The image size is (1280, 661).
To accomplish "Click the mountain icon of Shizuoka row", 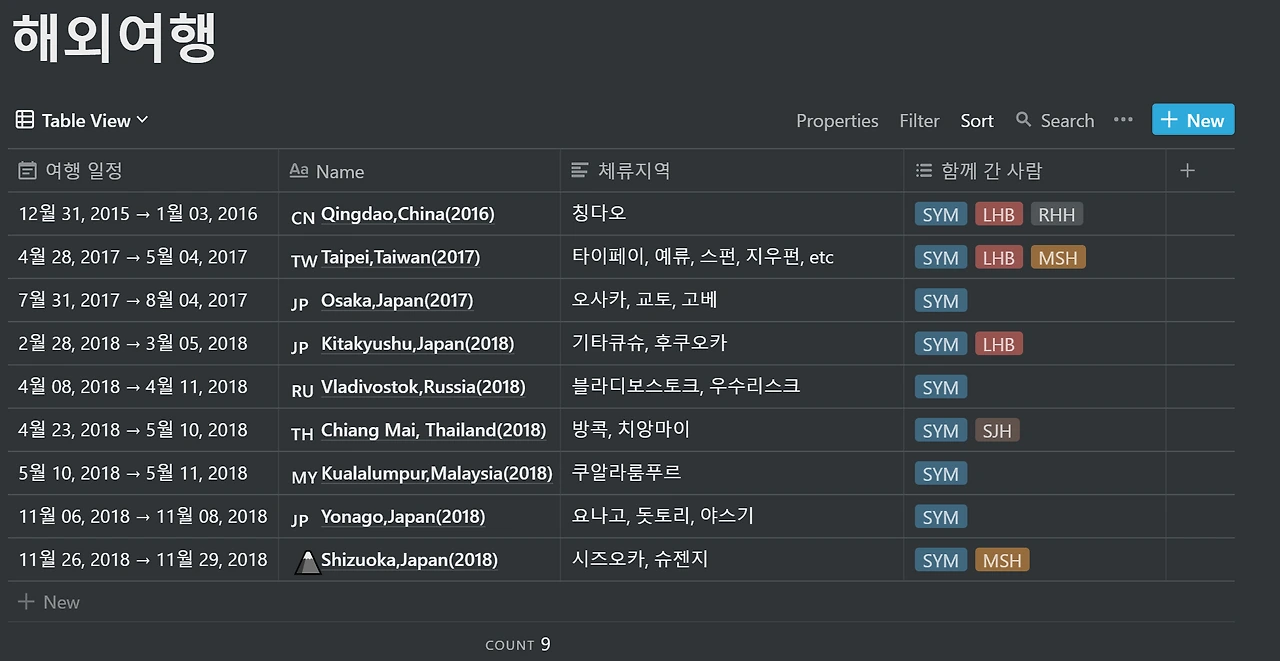I will pyautogui.click(x=307, y=562).
